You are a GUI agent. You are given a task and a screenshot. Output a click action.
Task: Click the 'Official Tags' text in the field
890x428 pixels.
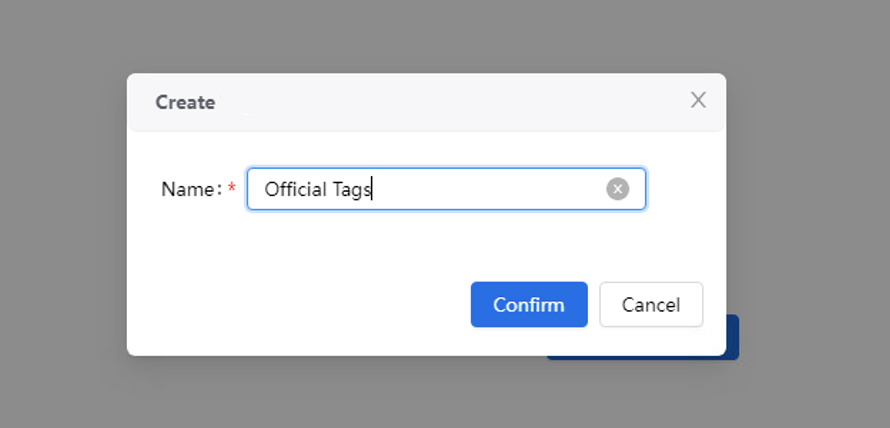click(317, 189)
